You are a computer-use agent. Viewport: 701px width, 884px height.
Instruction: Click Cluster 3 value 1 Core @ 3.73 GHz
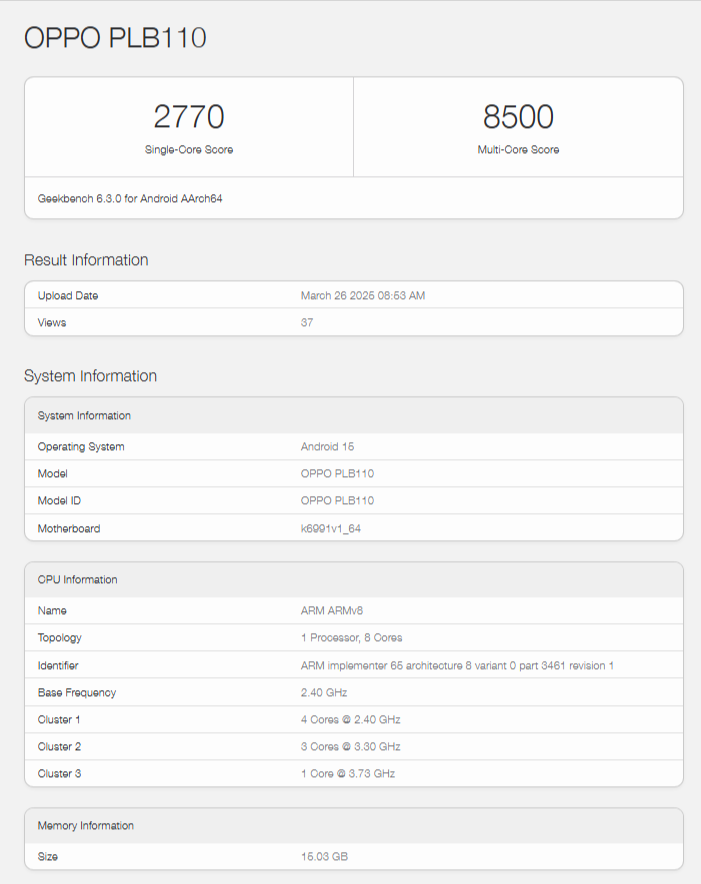click(348, 773)
